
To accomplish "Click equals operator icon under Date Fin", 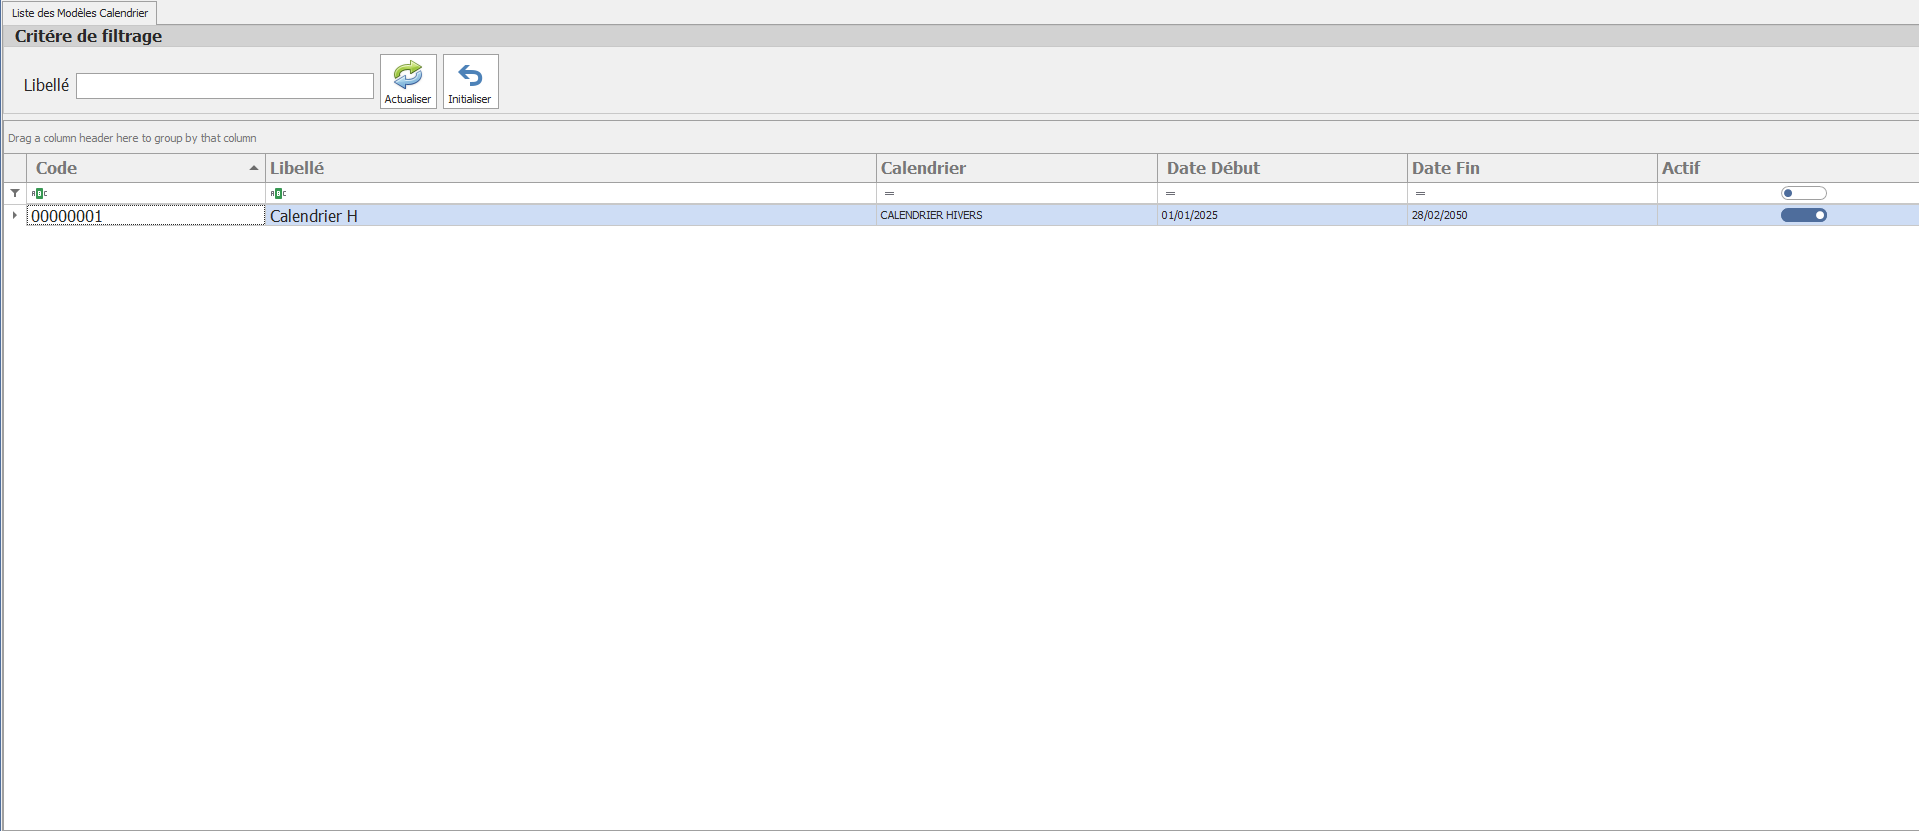I will point(1420,193).
